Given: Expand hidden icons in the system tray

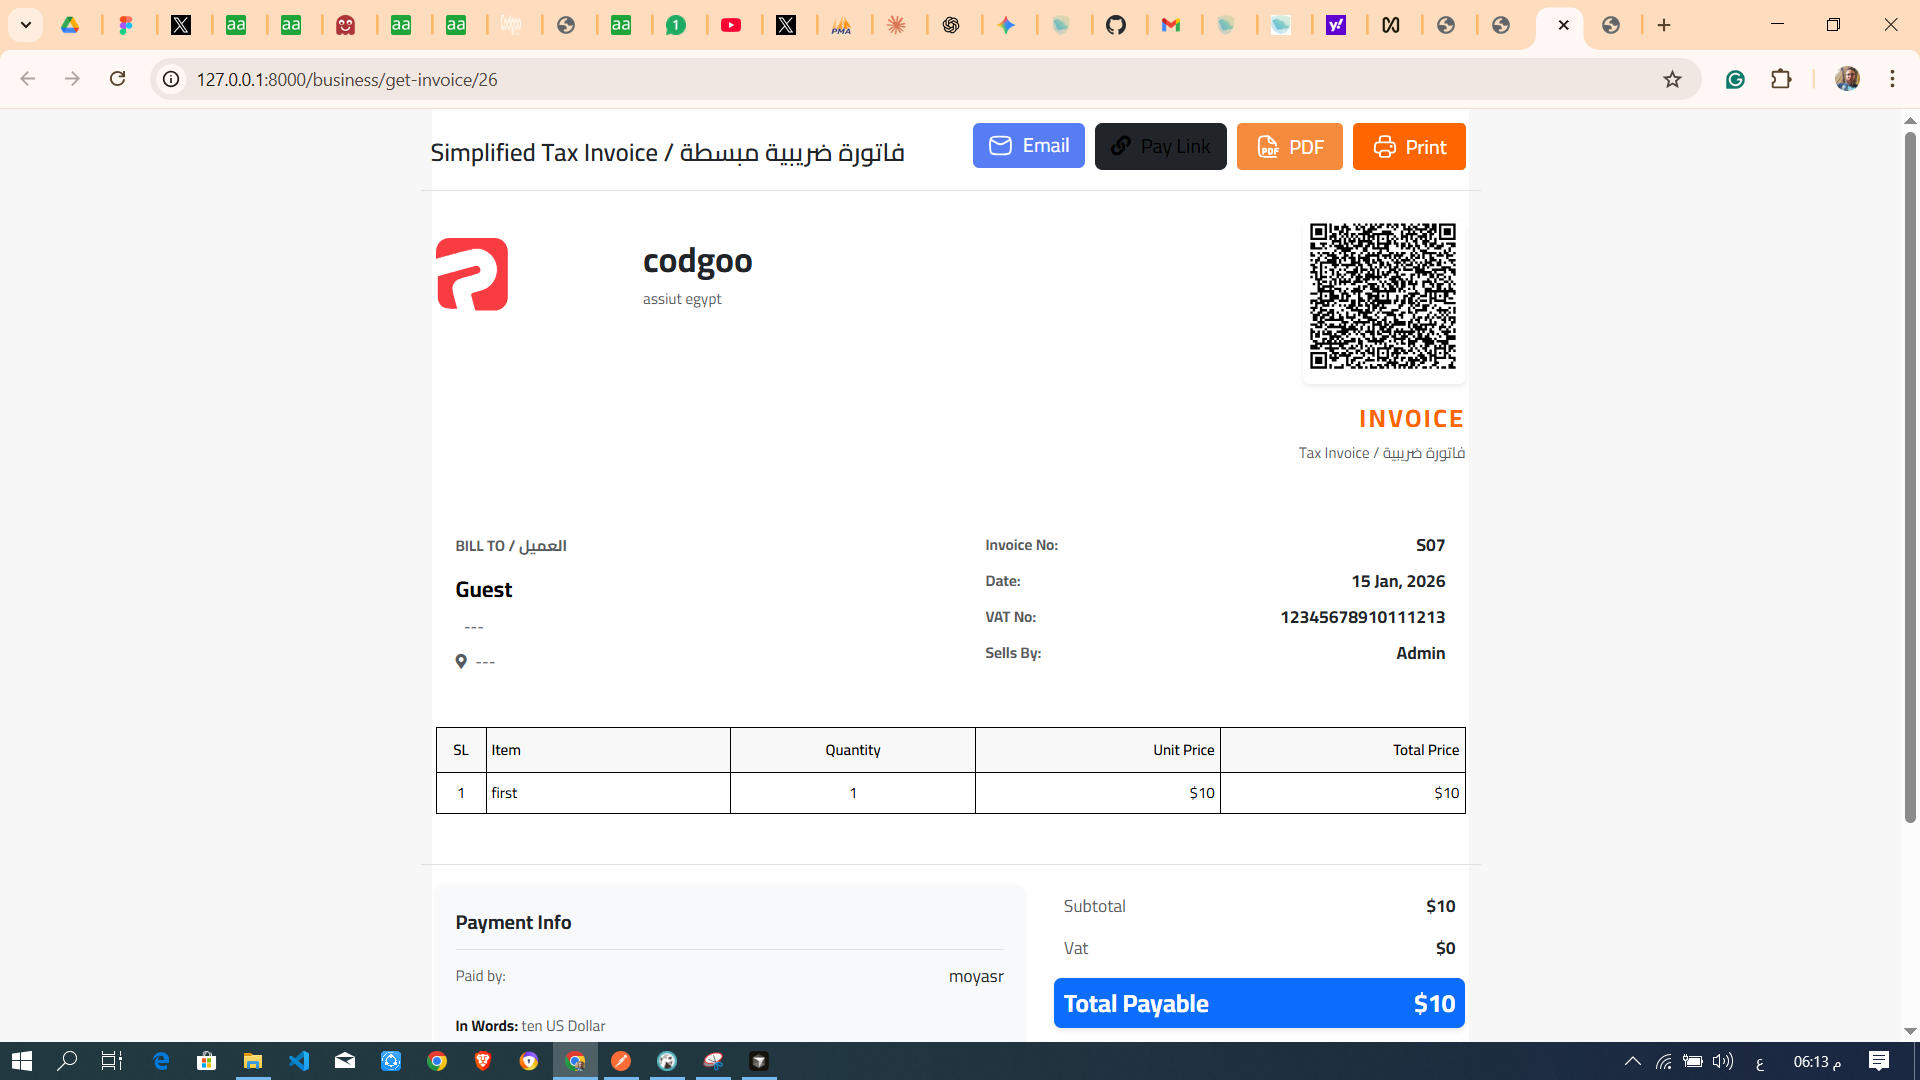Looking at the screenshot, I should coord(1632,1061).
